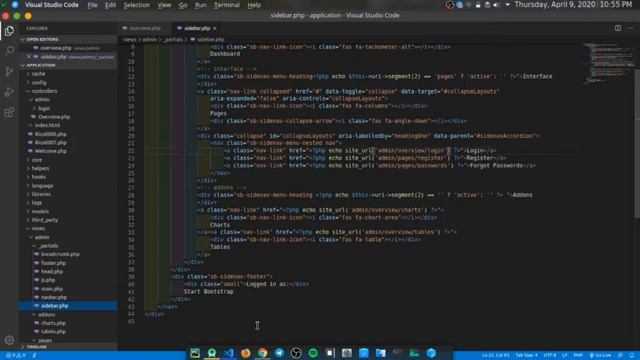
Task: Open the Help menu
Action: click(254, 5)
